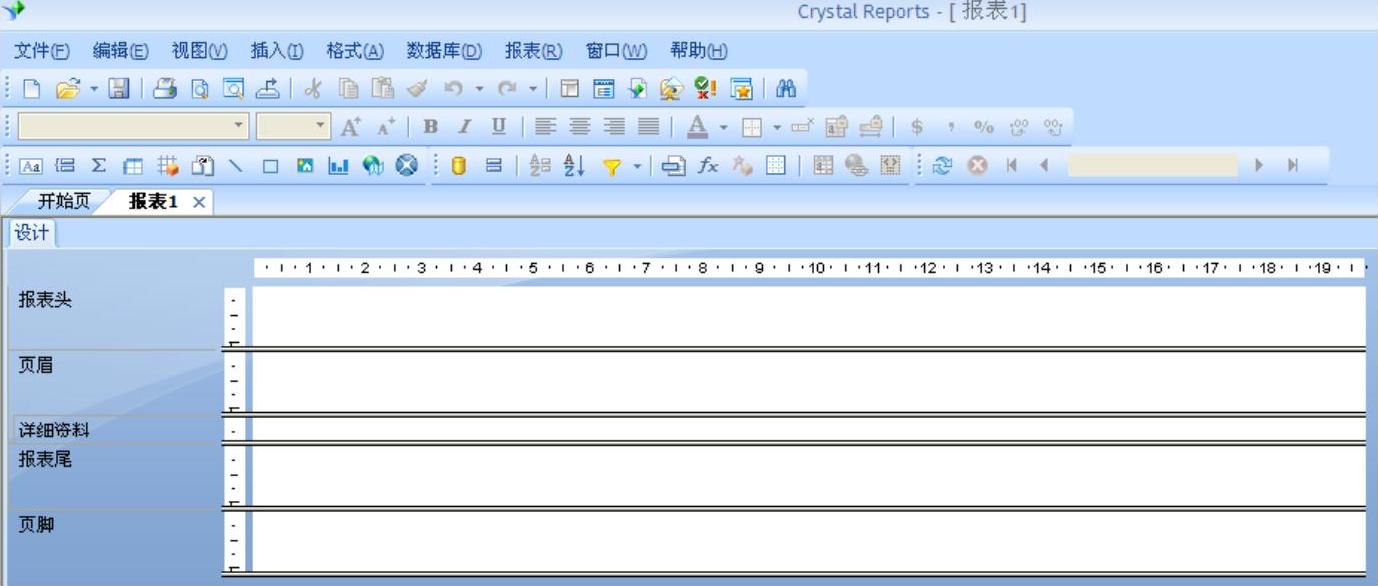
Task: Insert a cross-tab icon
Action: 133,166
